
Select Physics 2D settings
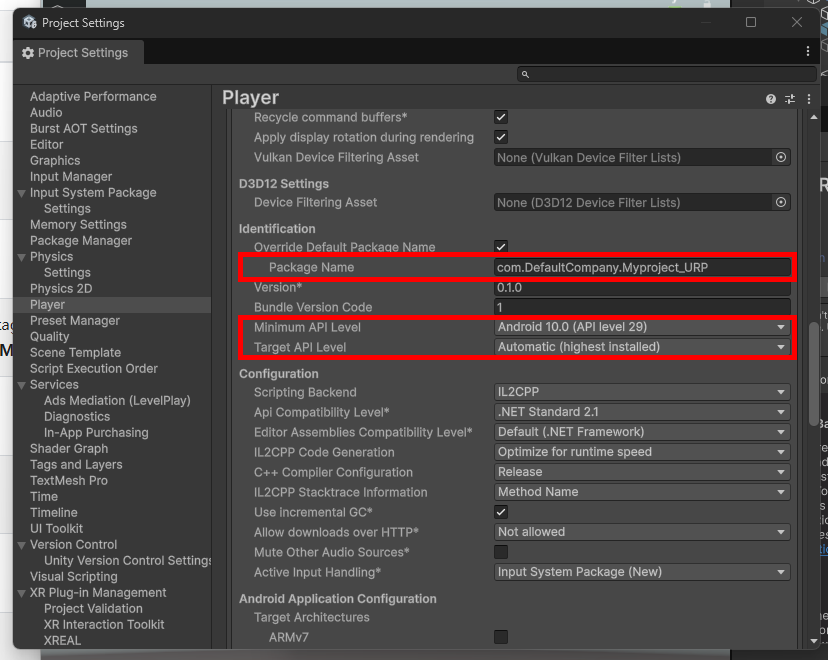click(61, 289)
